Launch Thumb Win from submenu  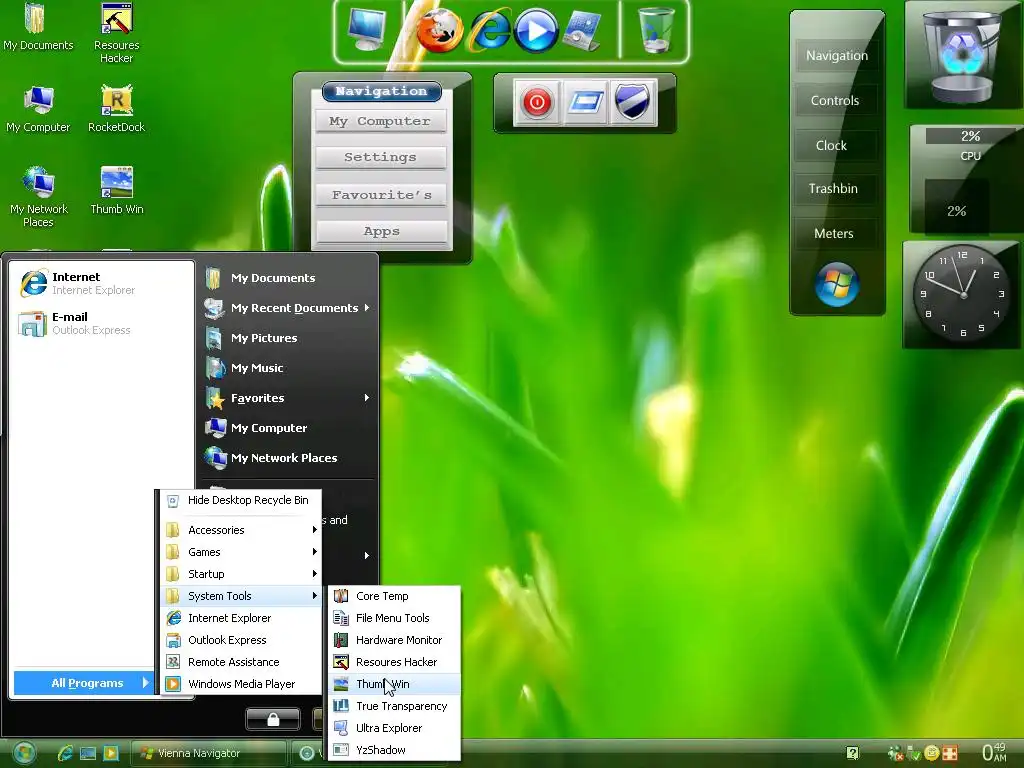(x=394, y=684)
